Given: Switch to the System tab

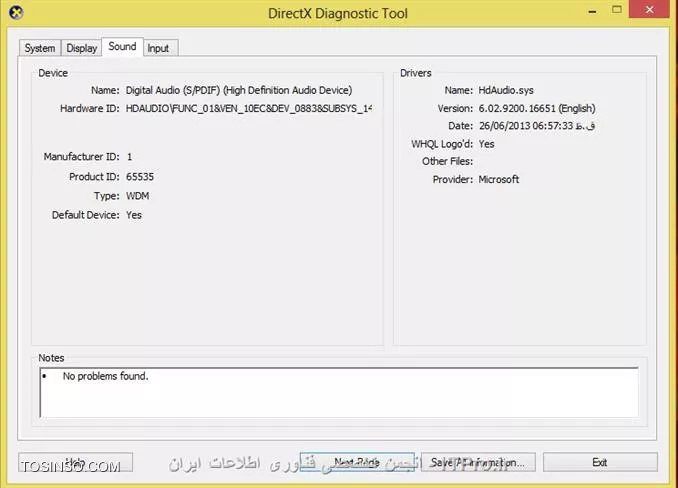Looking at the screenshot, I should [40, 48].
